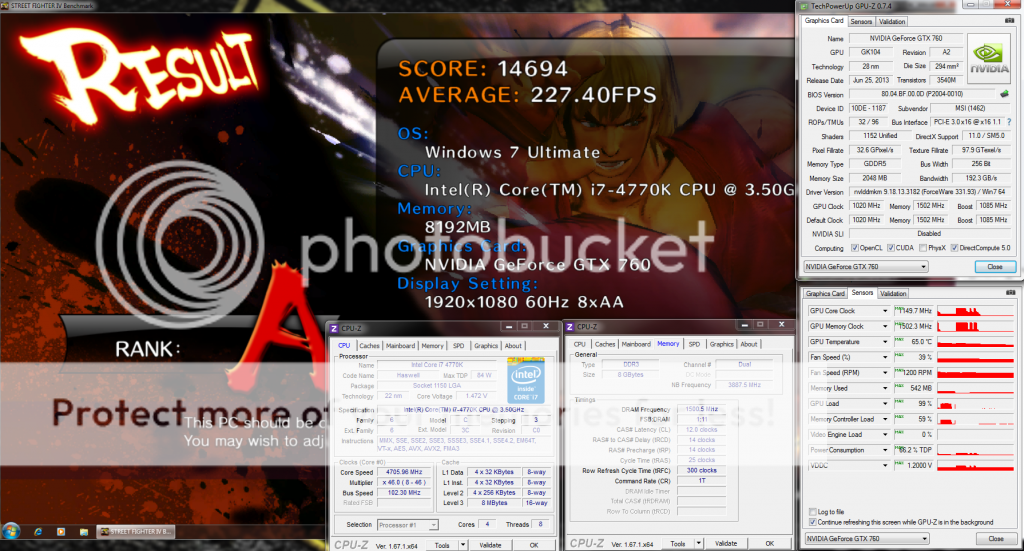The image size is (1024, 551).
Task: Enable the Log to file checkbox
Action: (811, 511)
